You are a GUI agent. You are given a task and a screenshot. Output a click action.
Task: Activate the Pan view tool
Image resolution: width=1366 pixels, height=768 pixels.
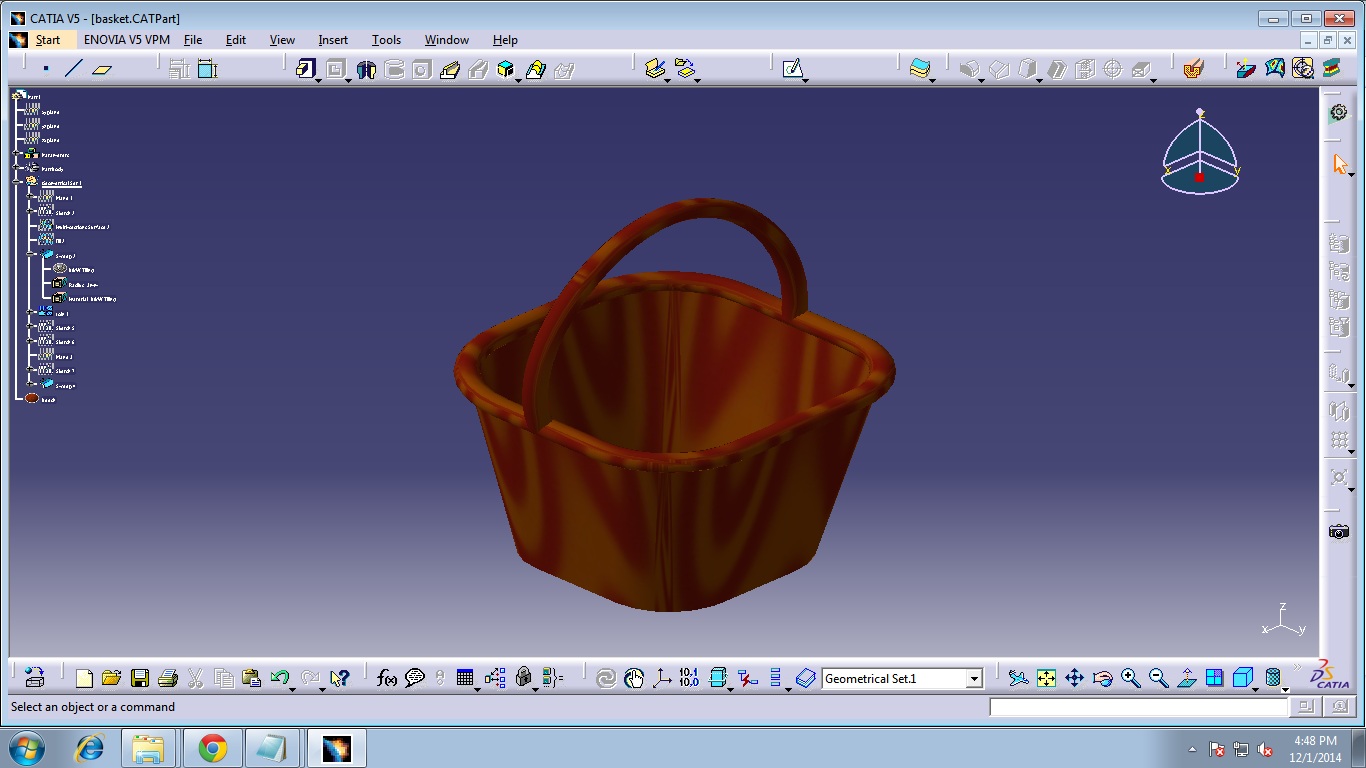1074,678
